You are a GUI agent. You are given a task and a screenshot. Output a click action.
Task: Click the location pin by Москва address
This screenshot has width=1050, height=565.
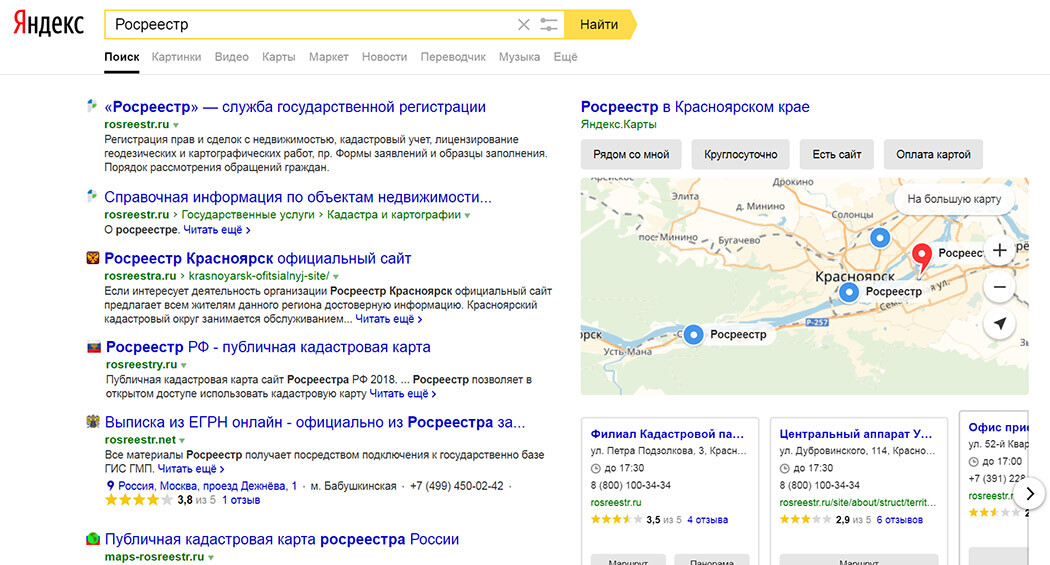tap(110, 486)
